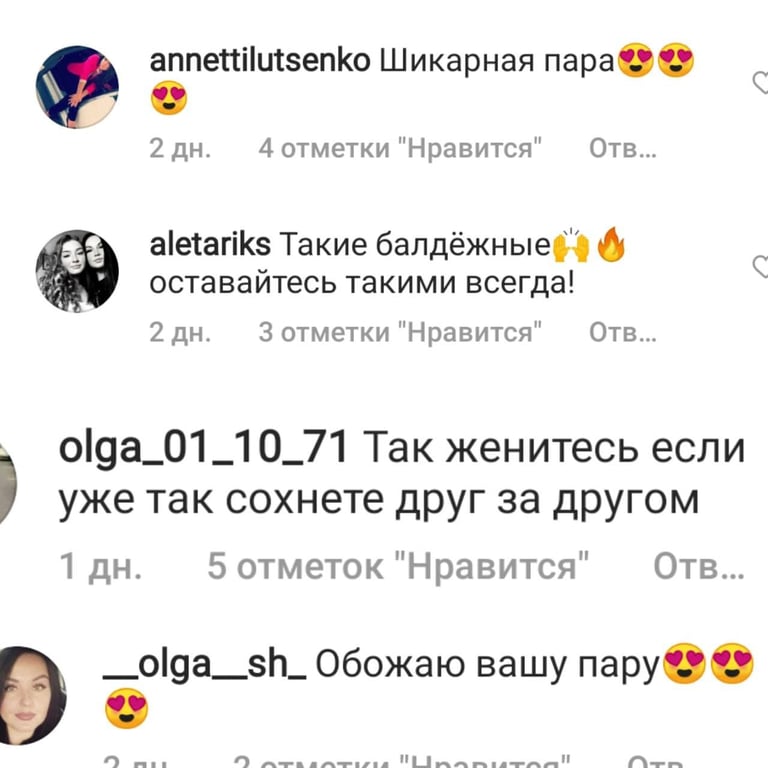768x768 pixels.
Task: Click the 2 дн. timestamp under annettilutsenko
Action: (180, 148)
